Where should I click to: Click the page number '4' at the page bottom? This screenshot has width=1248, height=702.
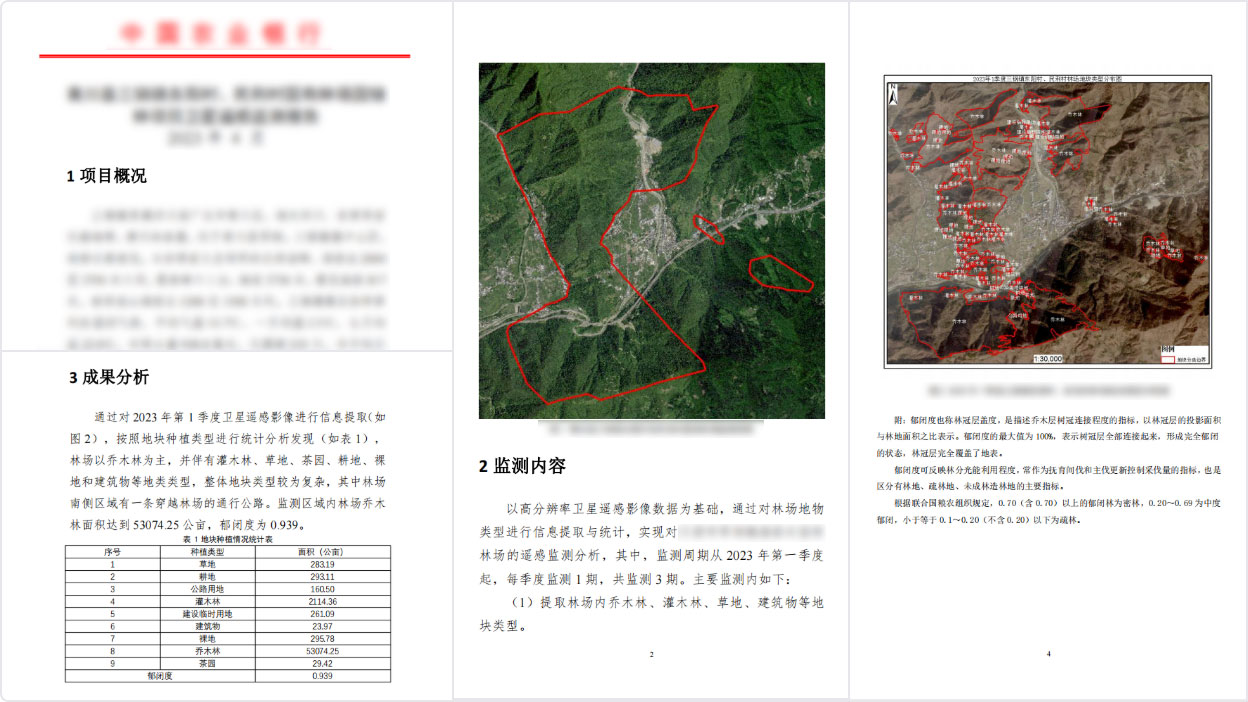pyautogui.click(x=1048, y=654)
